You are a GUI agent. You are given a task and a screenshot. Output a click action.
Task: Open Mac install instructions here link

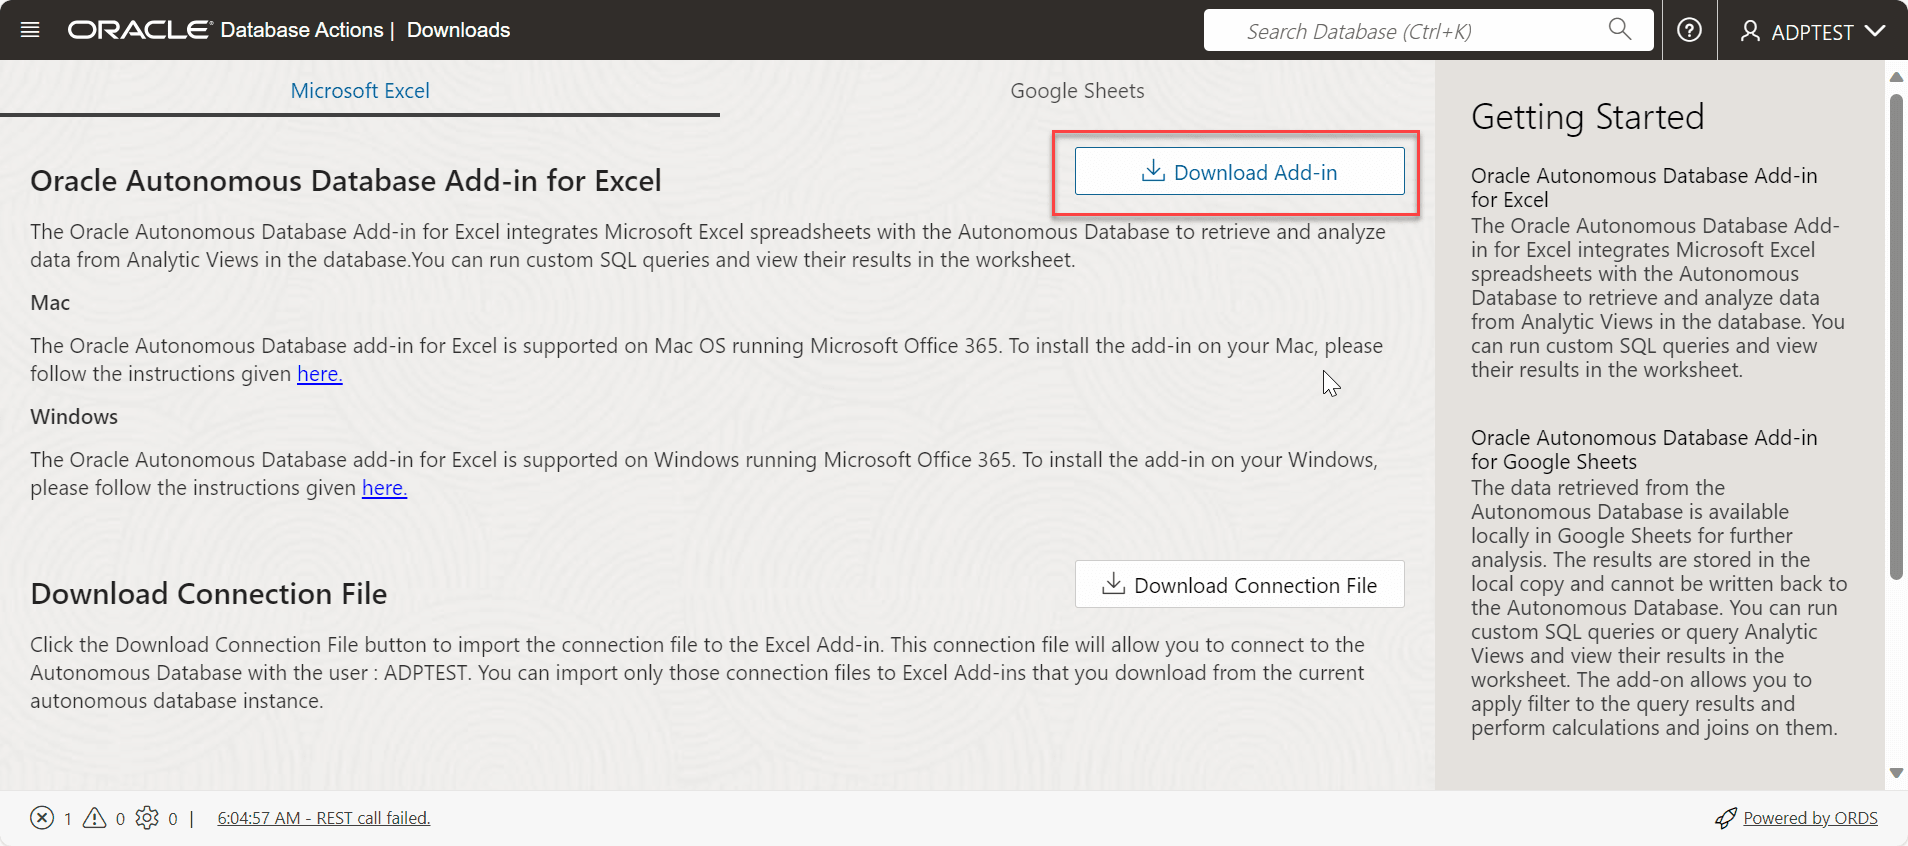point(319,374)
